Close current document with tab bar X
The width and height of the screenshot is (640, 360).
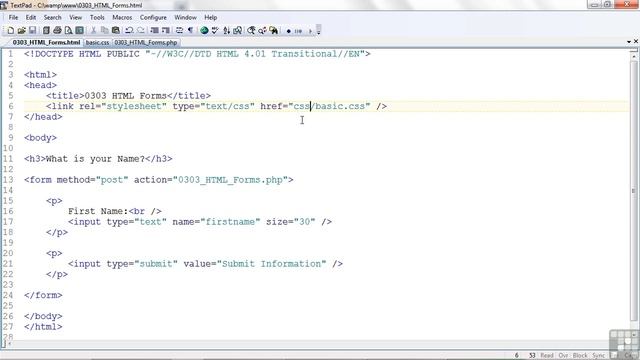tap(636, 42)
